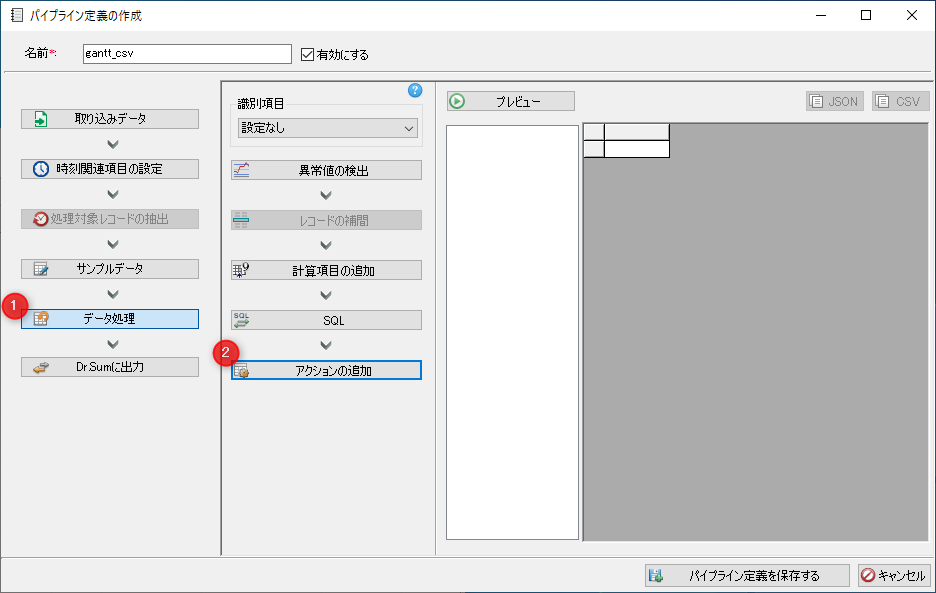The width and height of the screenshot is (936, 593).
Task: Click the 異常値の検出 button
Action: point(327,170)
